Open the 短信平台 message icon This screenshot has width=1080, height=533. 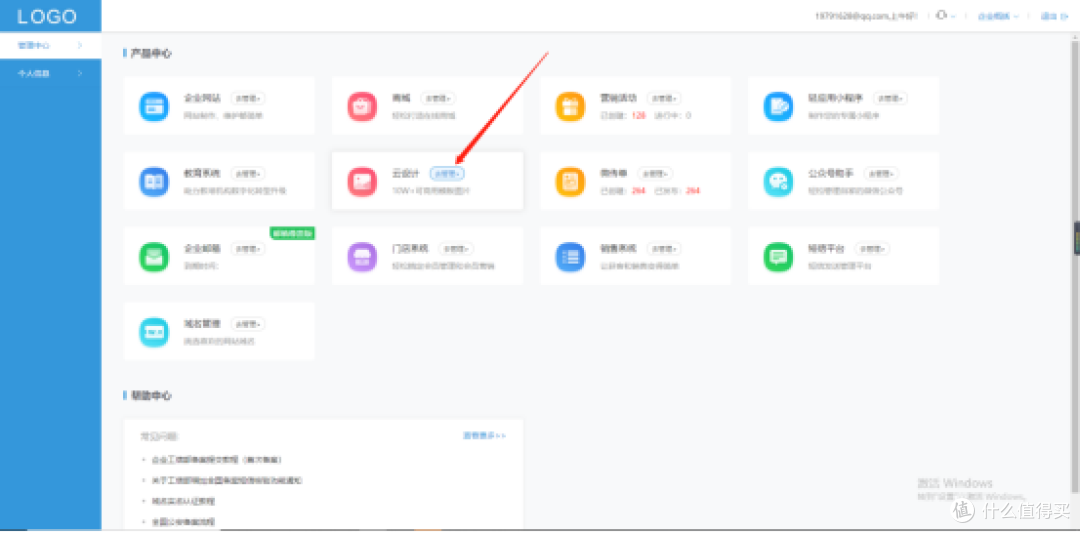pyautogui.click(x=778, y=257)
